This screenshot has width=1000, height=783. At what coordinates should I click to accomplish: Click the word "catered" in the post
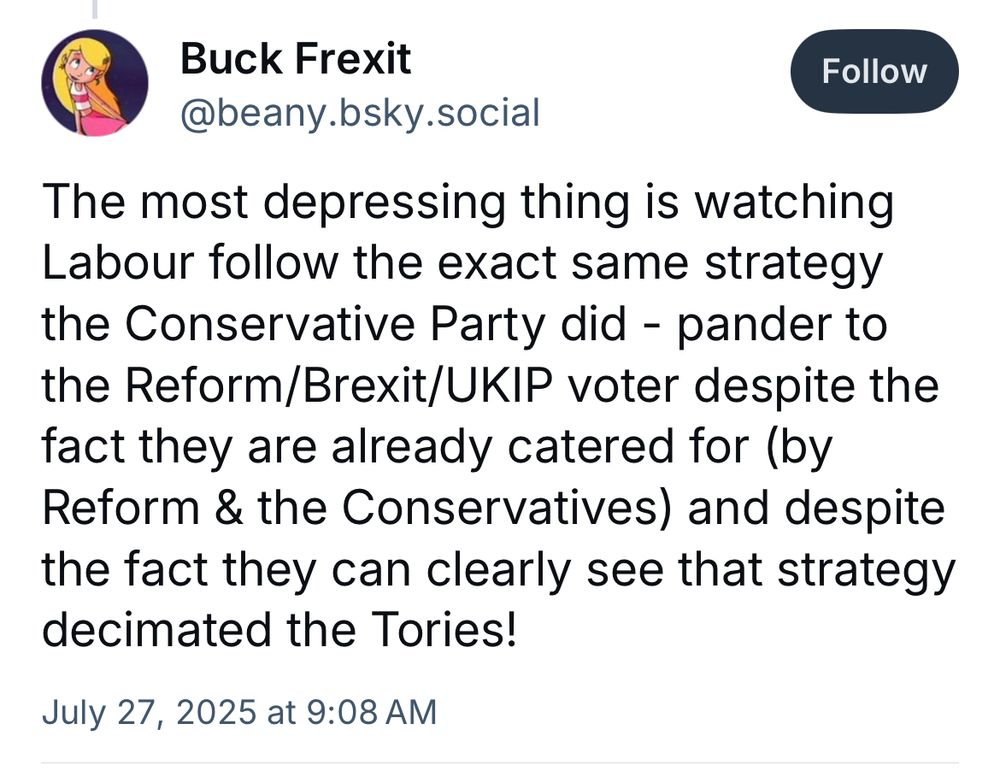click(x=591, y=446)
